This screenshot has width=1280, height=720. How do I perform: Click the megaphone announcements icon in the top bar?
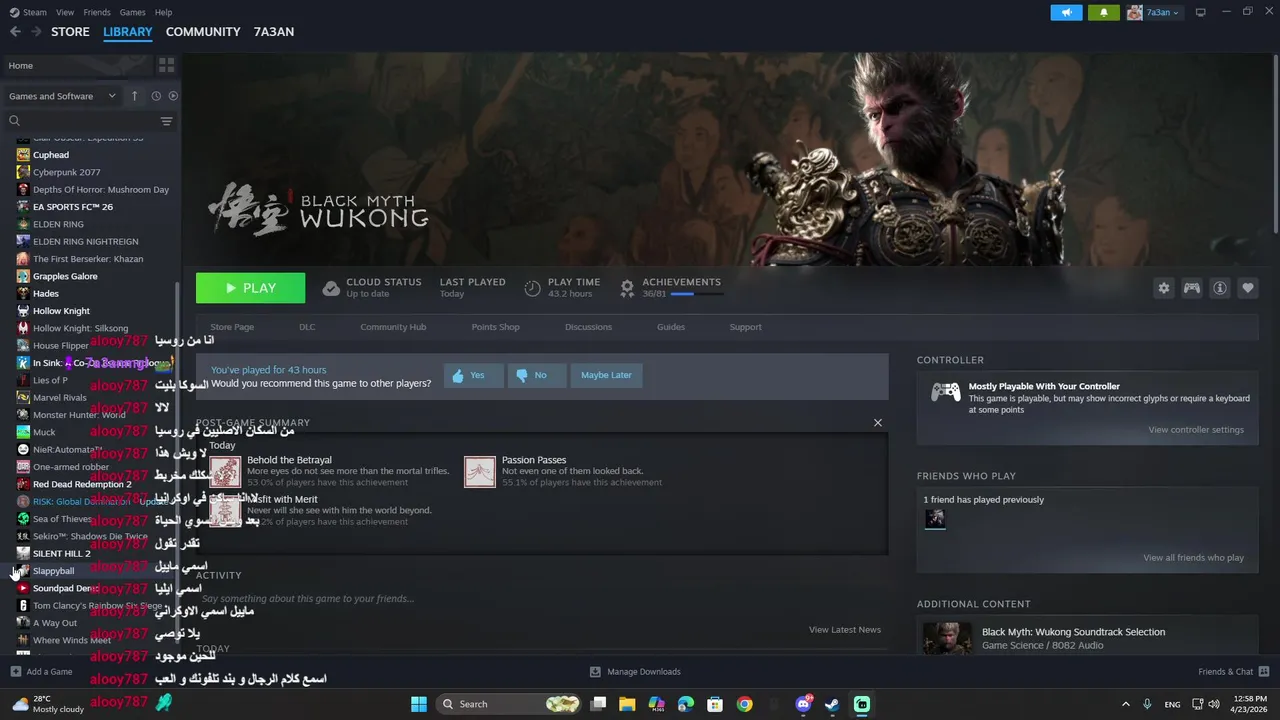[1067, 12]
